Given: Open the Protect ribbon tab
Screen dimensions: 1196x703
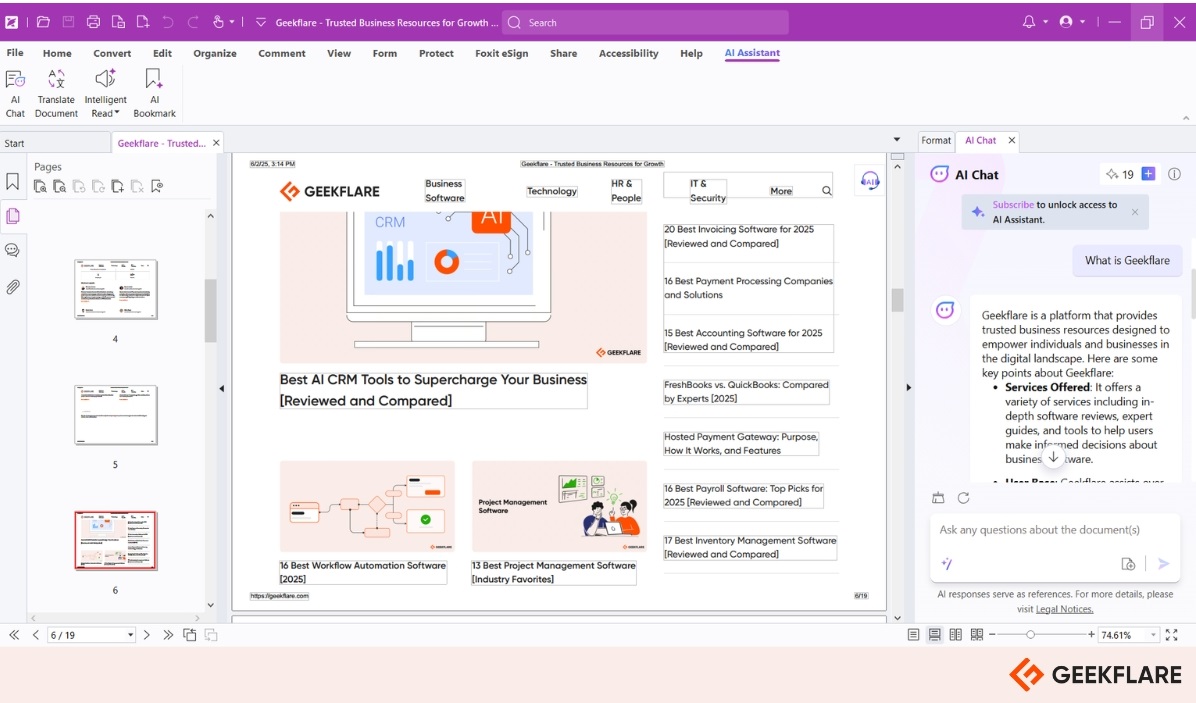Looking at the screenshot, I should [436, 53].
